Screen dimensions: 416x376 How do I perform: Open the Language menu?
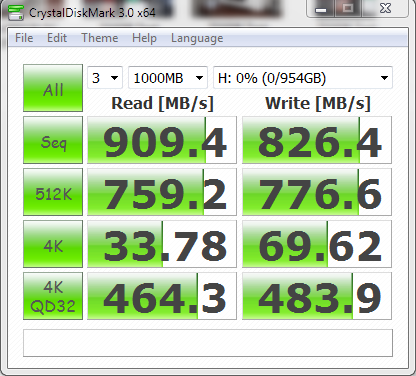point(197,38)
